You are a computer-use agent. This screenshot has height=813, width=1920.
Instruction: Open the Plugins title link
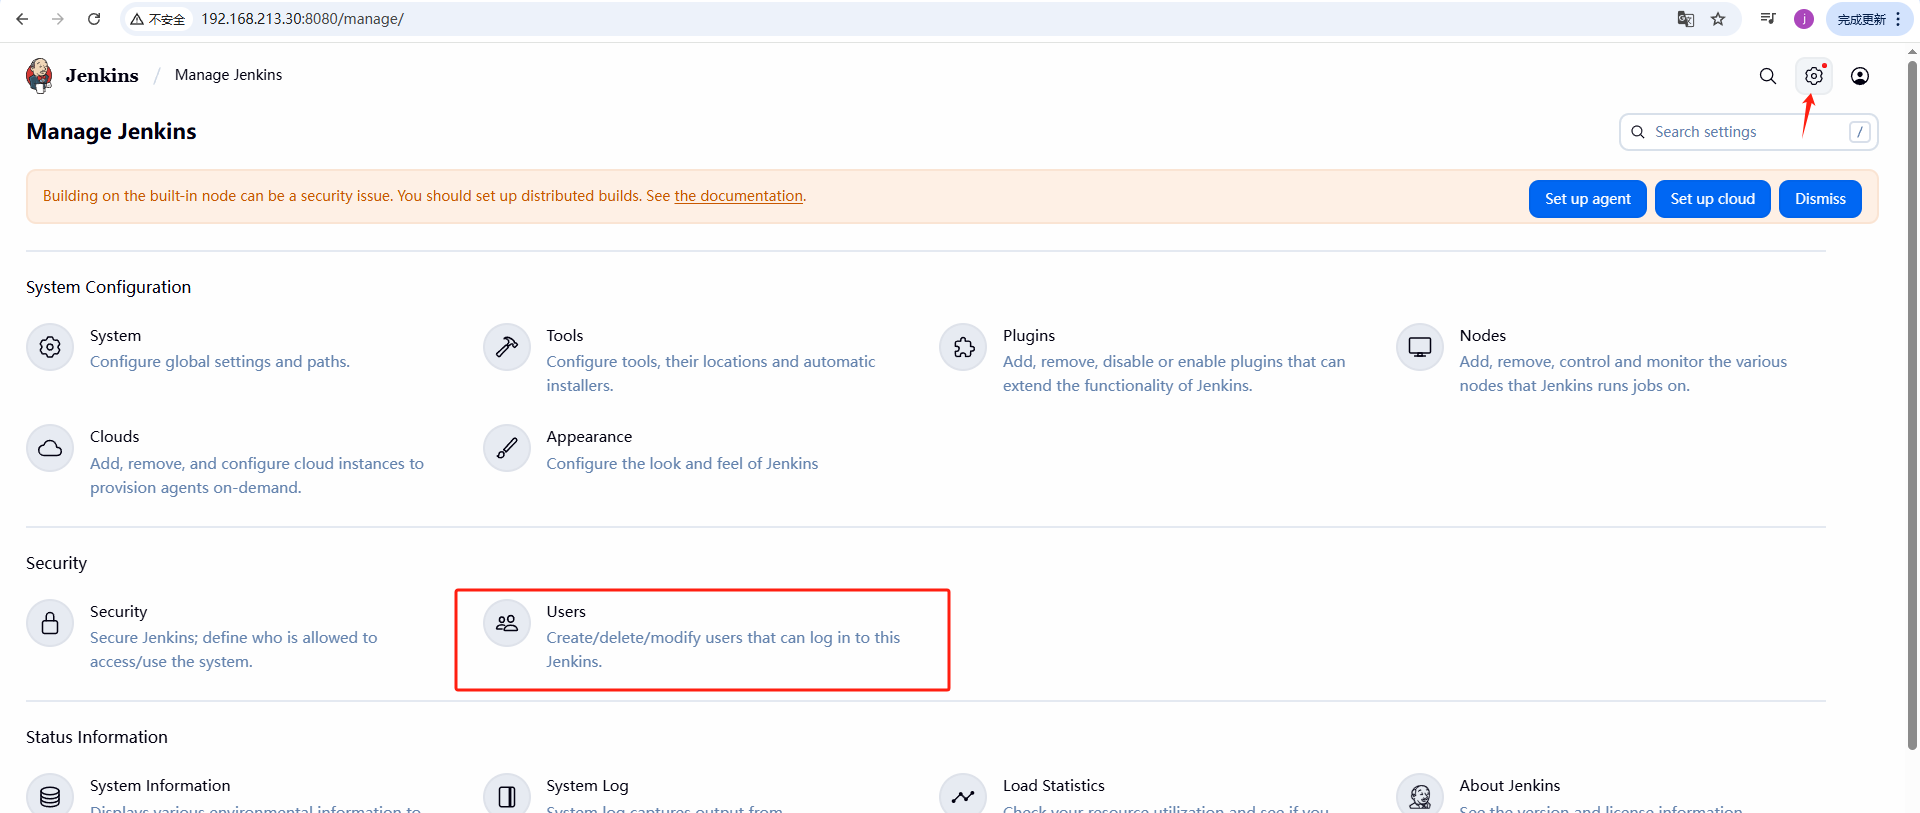click(1029, 336)
